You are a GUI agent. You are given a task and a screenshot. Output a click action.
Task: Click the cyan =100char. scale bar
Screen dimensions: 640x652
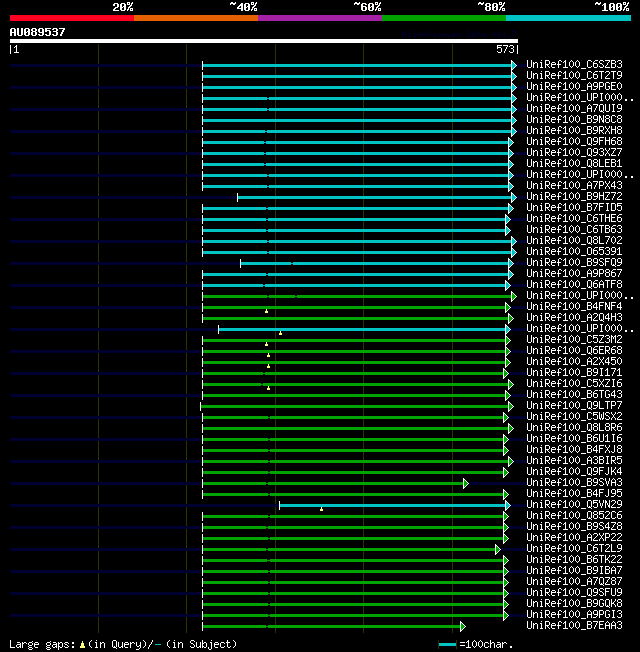tap(447, 645)
